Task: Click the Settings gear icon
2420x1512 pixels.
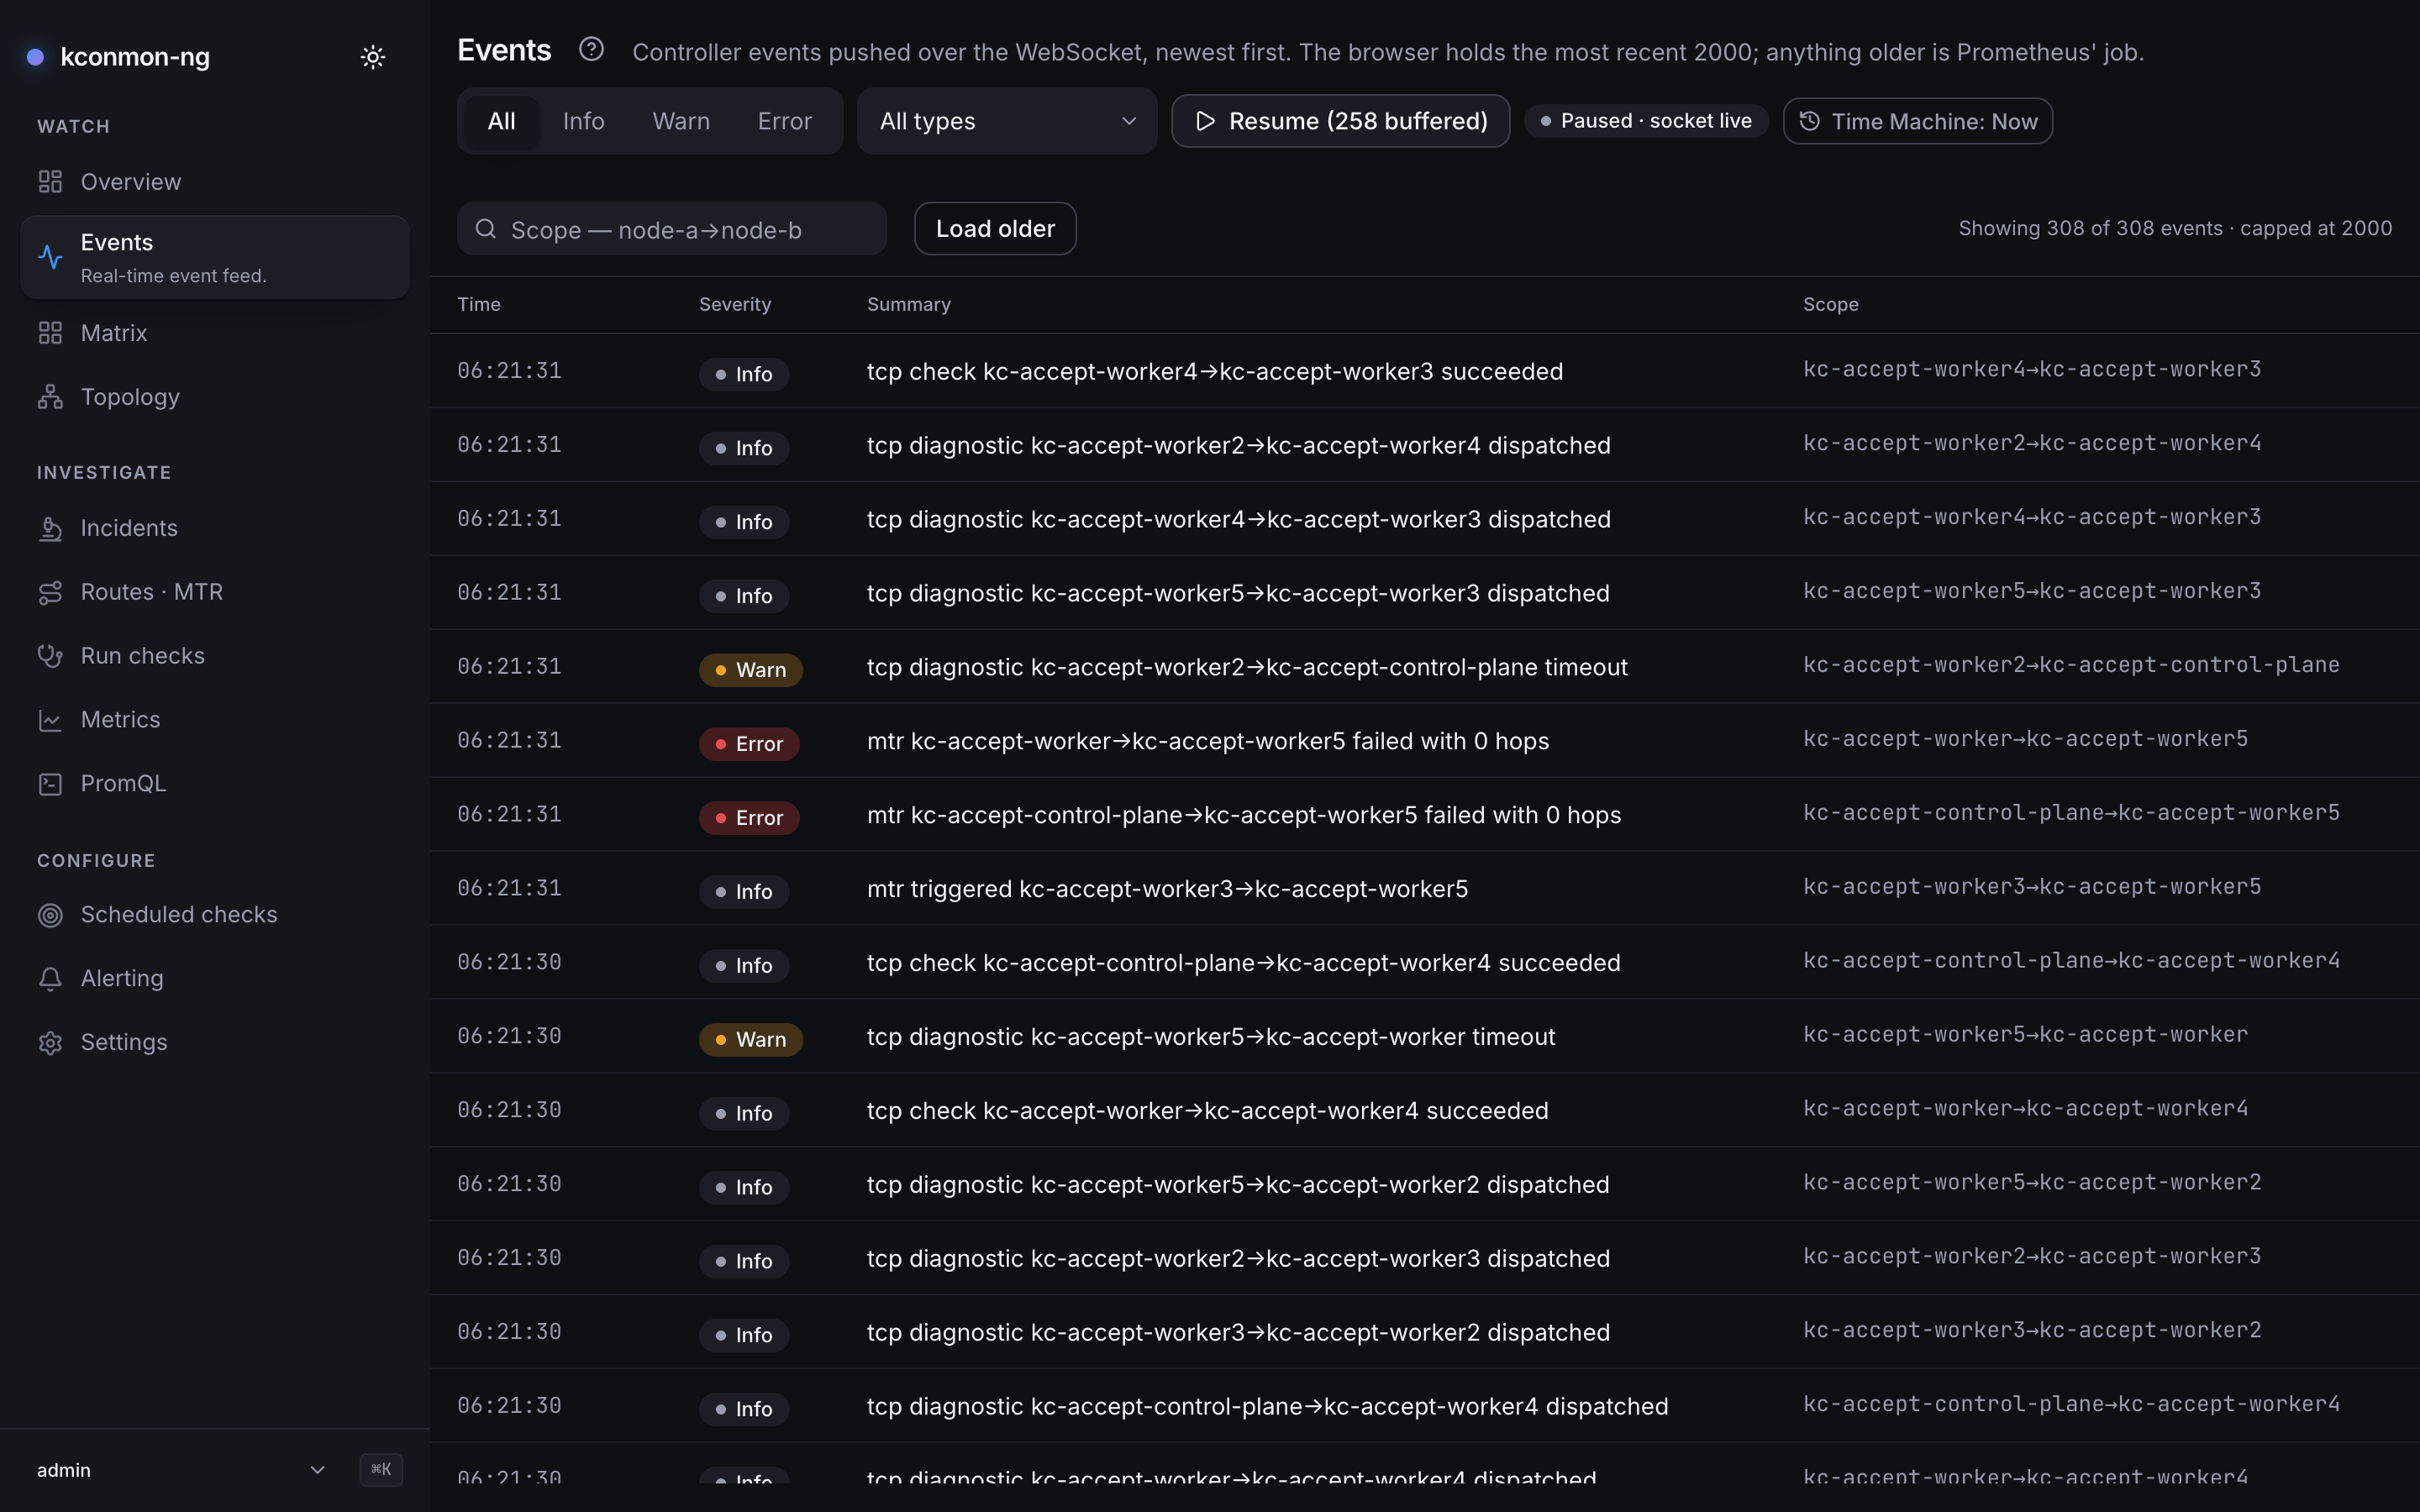Action: [50, 1043]
